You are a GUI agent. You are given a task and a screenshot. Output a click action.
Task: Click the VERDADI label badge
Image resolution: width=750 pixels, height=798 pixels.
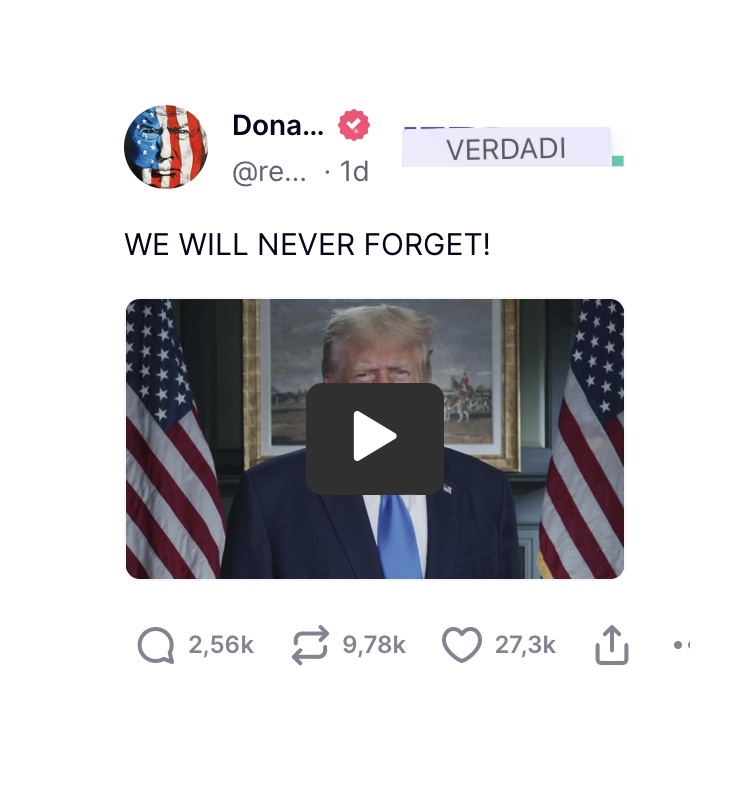506,148
